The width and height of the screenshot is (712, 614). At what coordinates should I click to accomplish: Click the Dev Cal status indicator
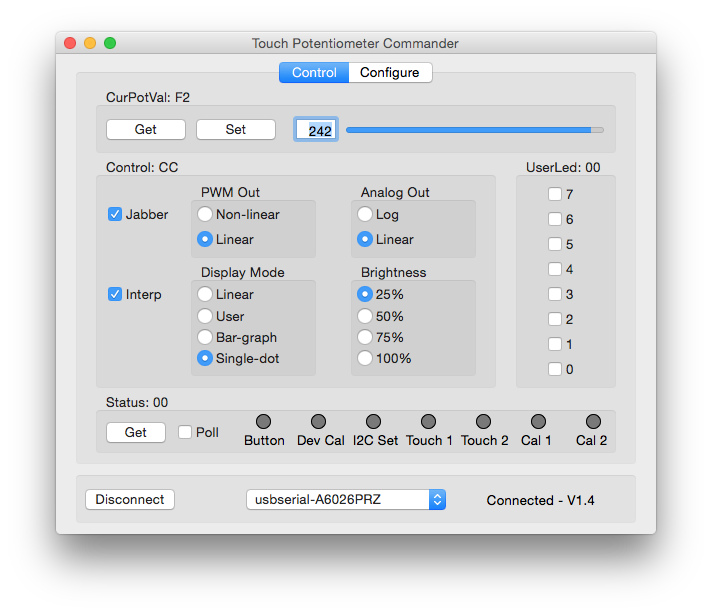click(318, 421)
